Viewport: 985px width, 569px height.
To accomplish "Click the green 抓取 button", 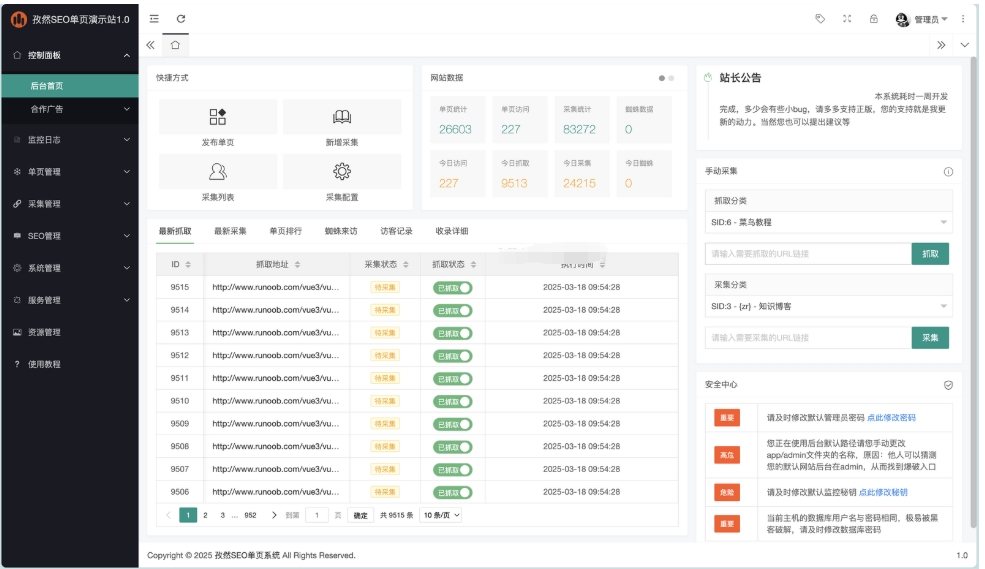I will pyautogui.click(x=930, y=254).
